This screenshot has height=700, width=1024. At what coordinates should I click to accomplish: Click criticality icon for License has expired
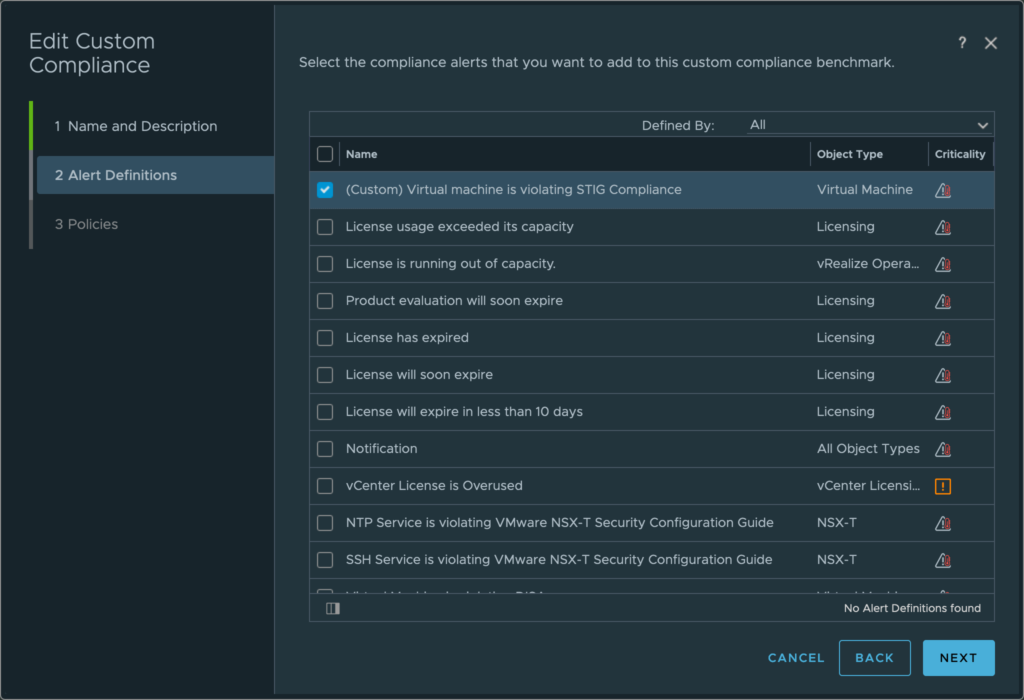click(943, 338)
